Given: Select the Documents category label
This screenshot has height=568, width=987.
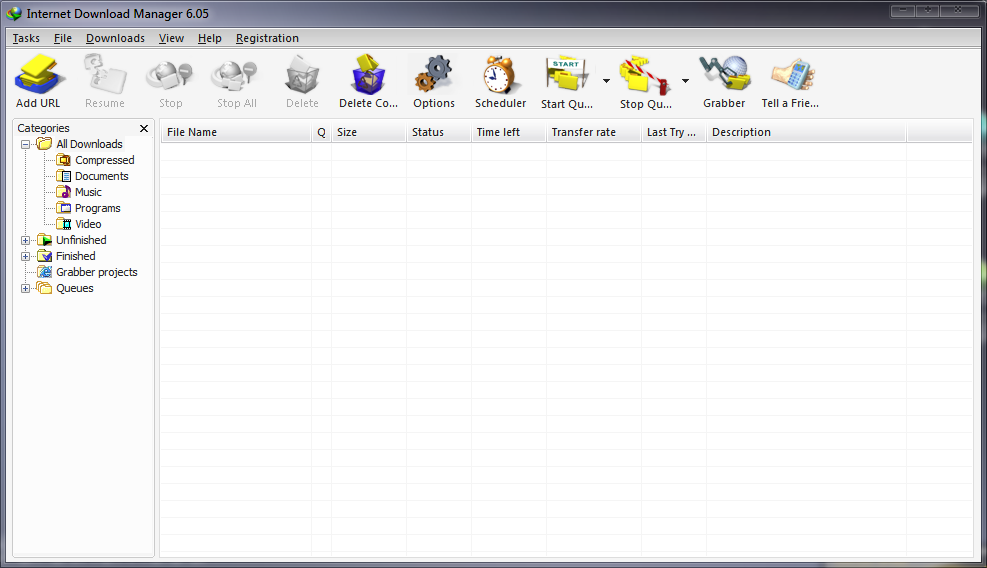Looking at the screenshot, I should [101, 176].
